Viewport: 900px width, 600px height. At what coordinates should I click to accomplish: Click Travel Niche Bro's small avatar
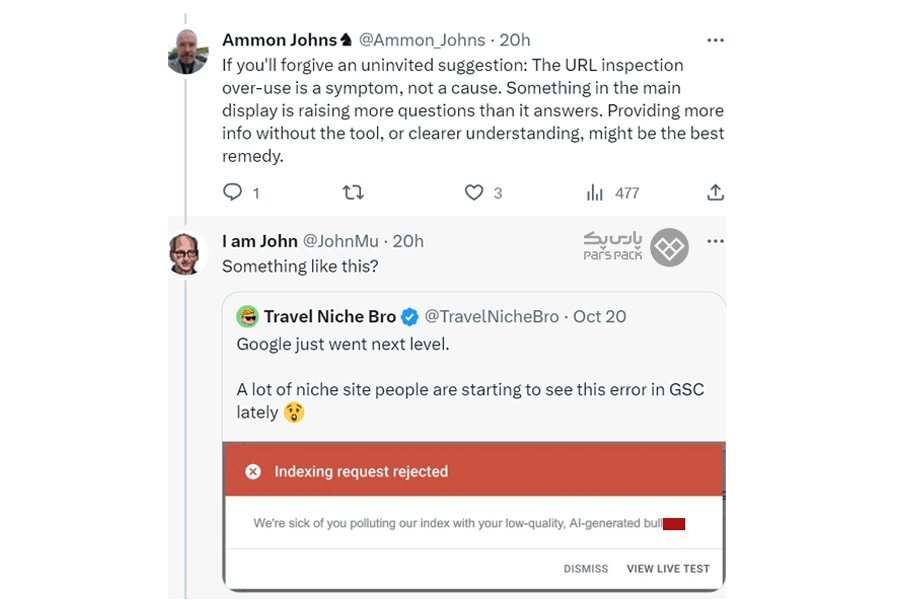247,317
